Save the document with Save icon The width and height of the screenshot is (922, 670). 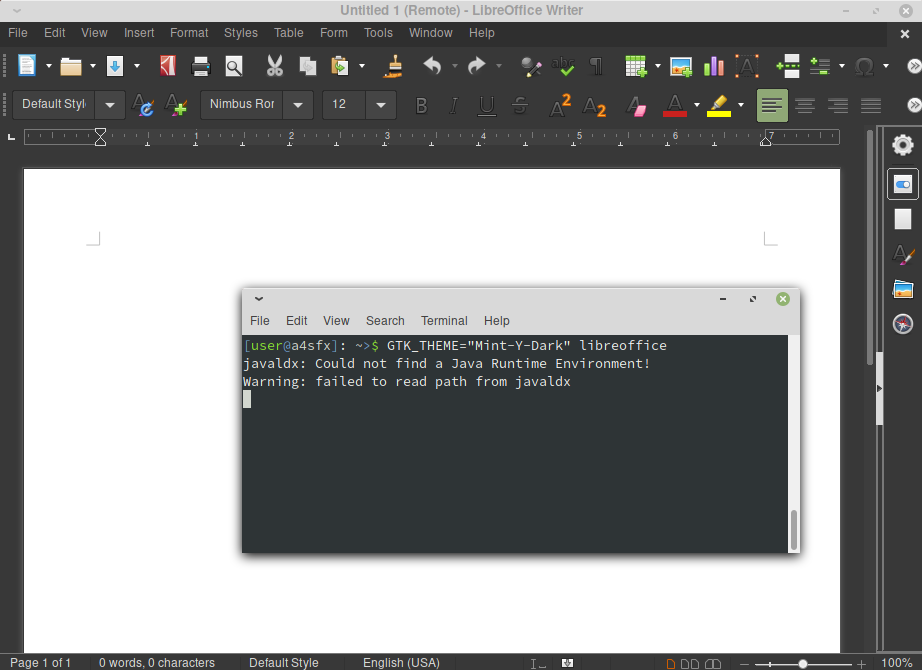pyautogui.click(x=115, y=66)
